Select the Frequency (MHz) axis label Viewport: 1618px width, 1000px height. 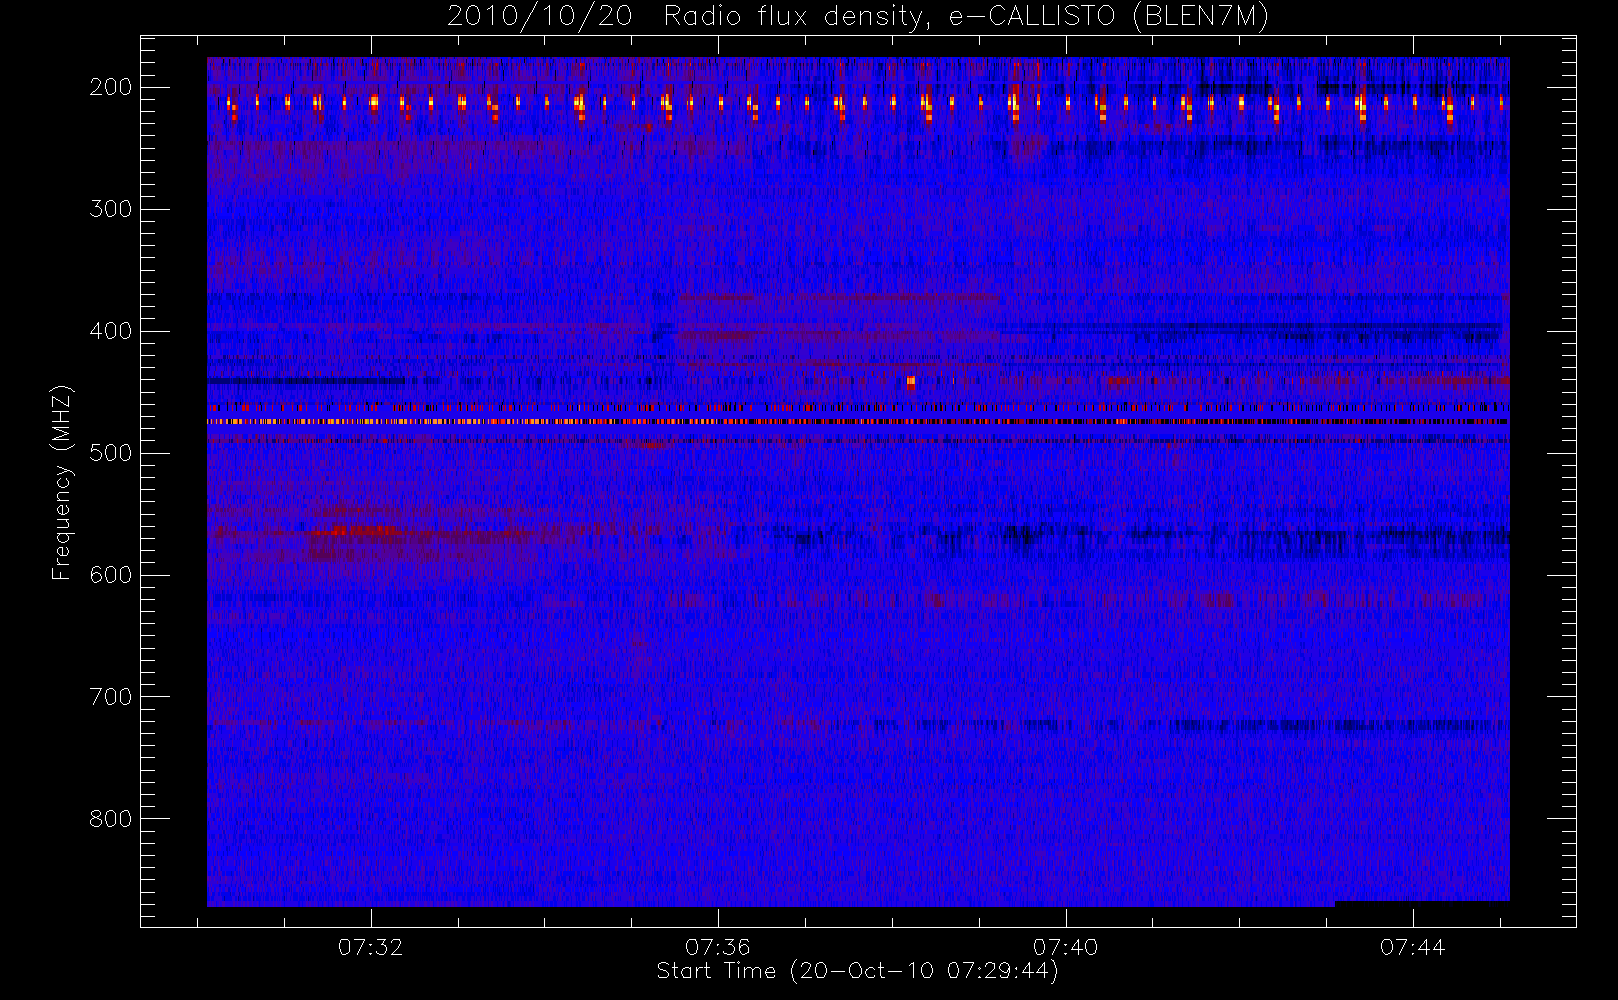[x=62, y=482]
